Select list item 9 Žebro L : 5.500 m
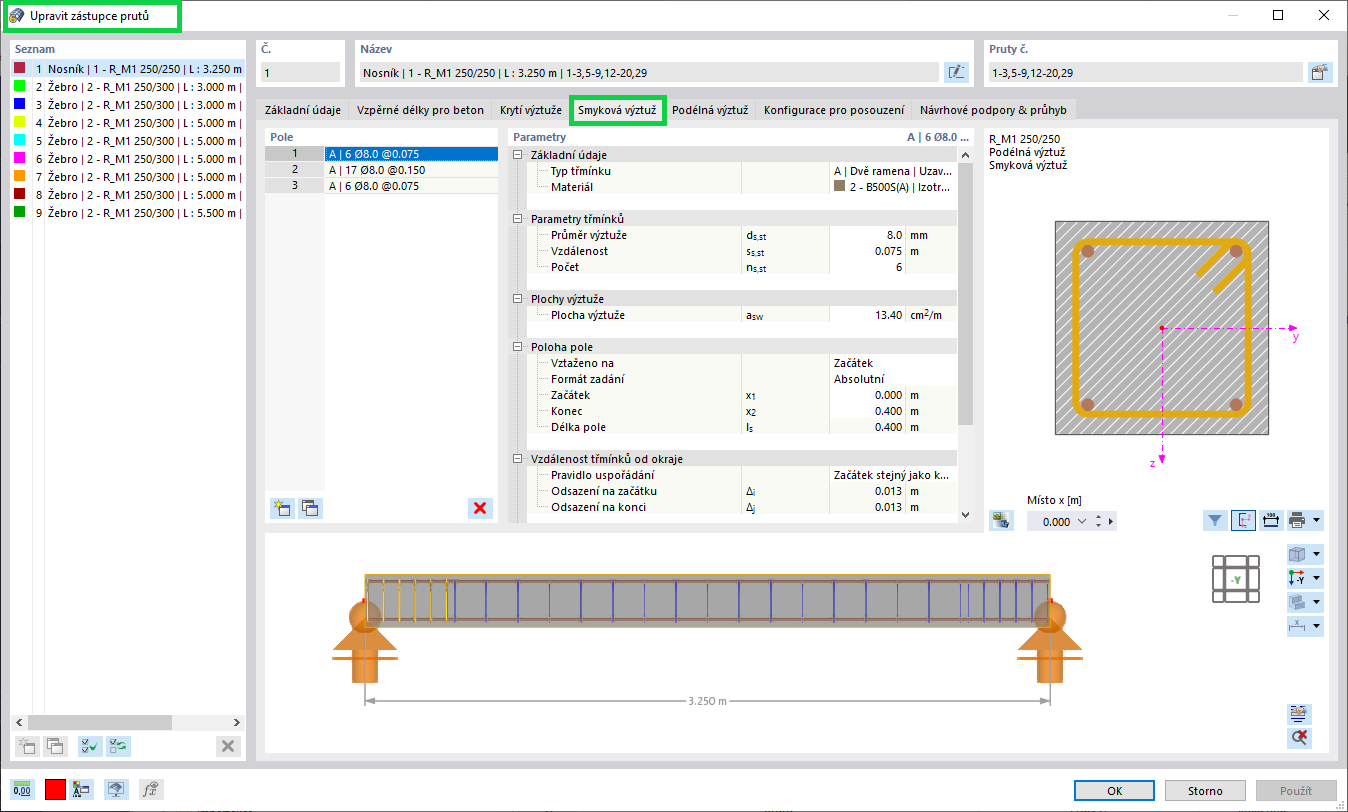Viewport: 1348px width, 812px height. [128, 213]
